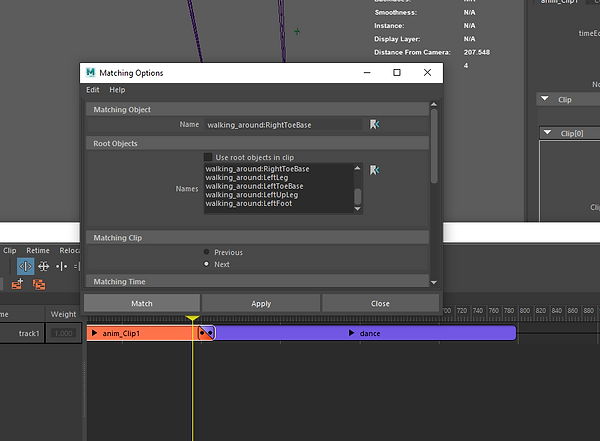Select the Previous matching clip option
This screenshot has width=600, height=441.
206,252
